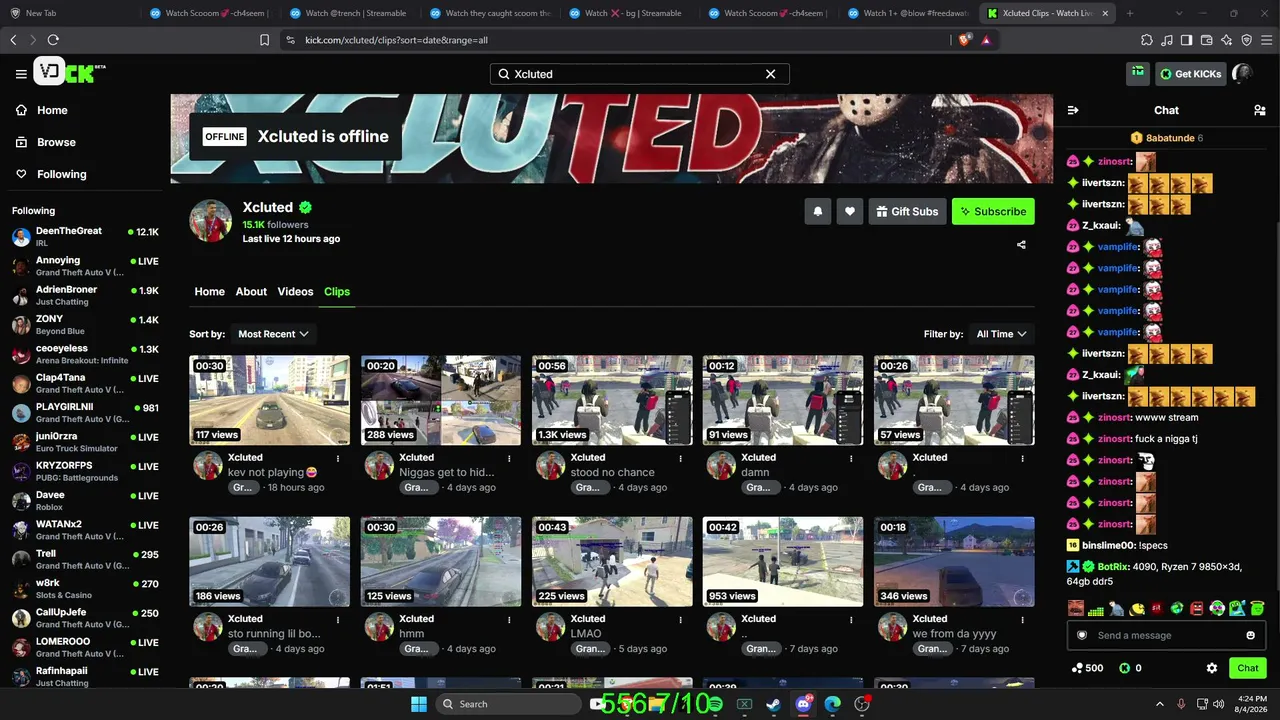Select the Clips tab
This screenshot has width=1280, height=720.
[337, 292]
